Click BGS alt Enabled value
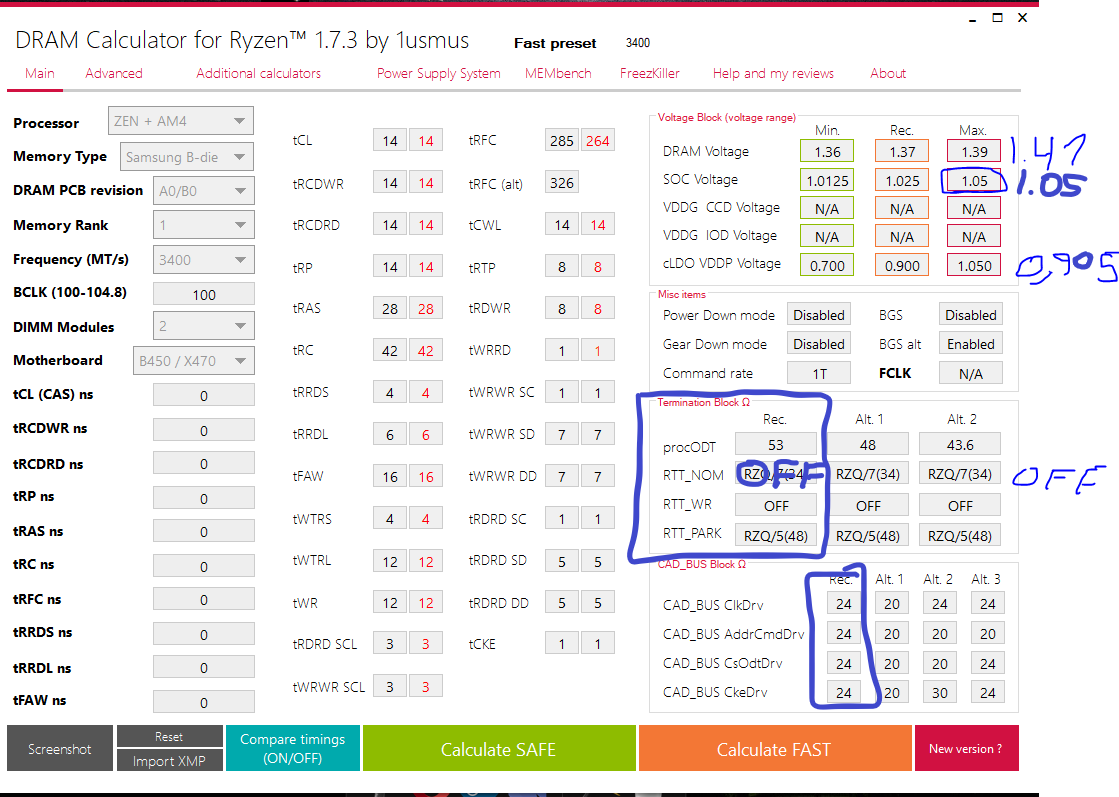This screenshot has height=797, width=1119. [x=971, y=344]
